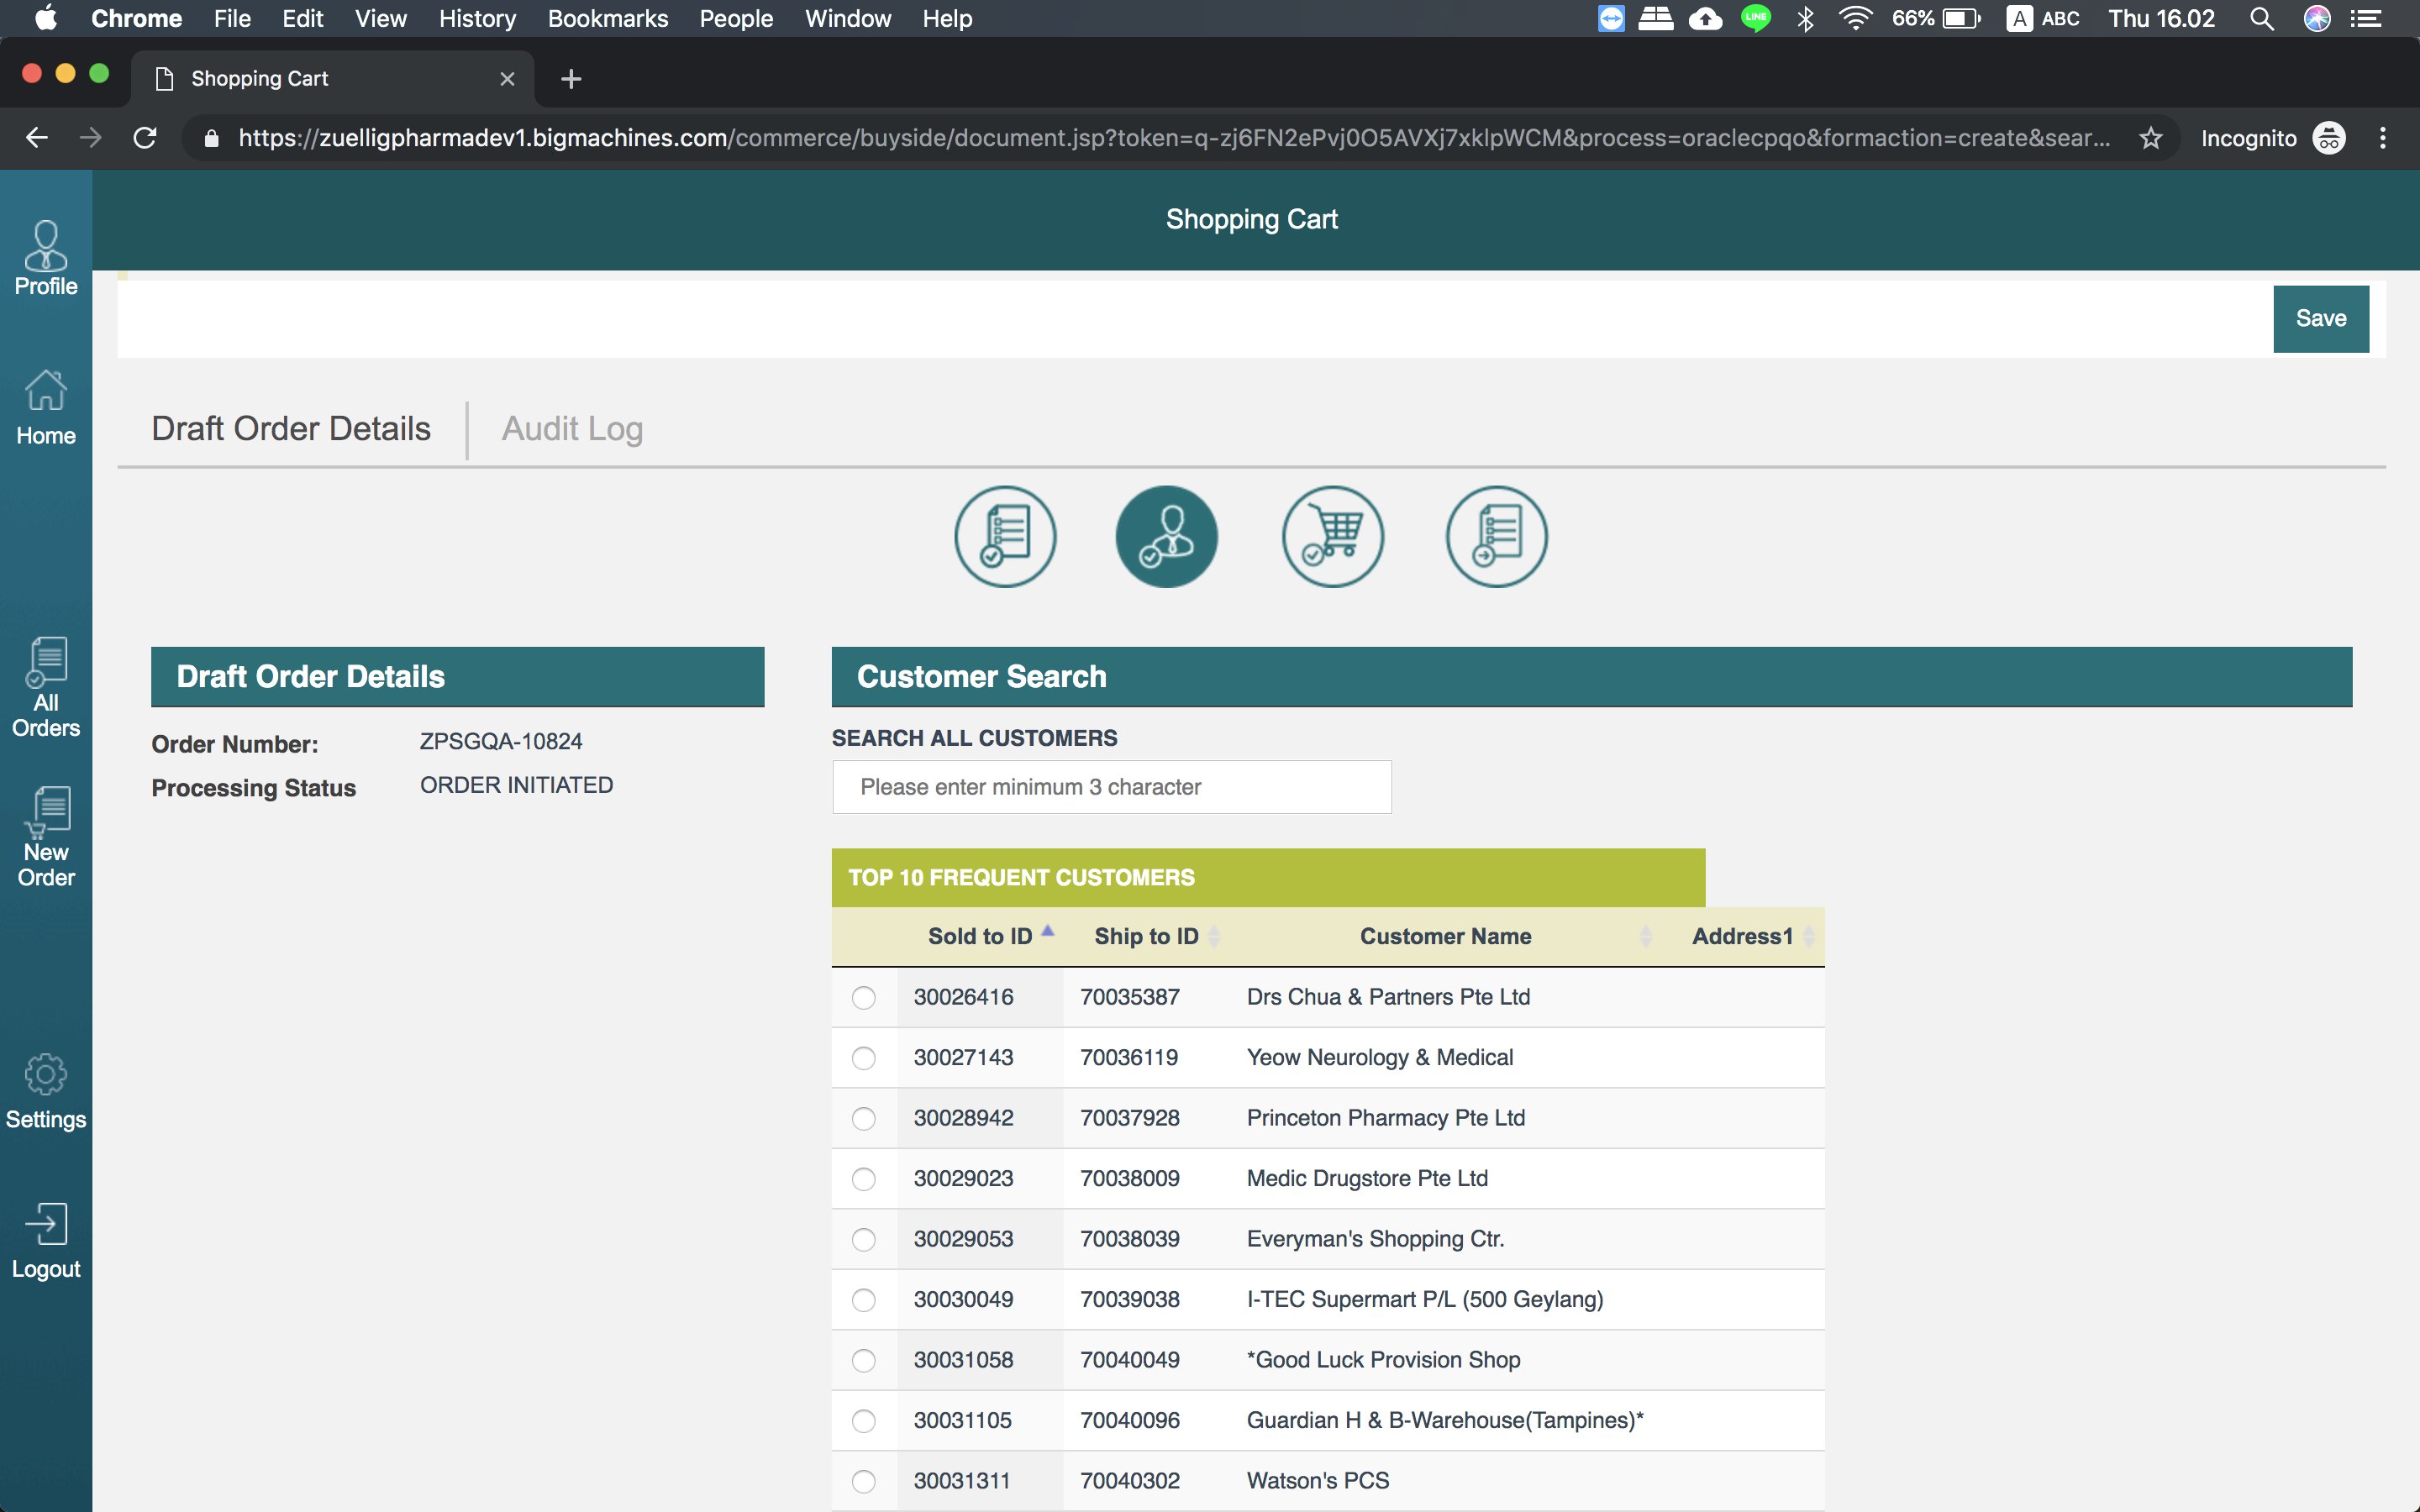Screen dimensions: 2420x1512
Task: Go to the shopping cart step icon
Action: (x=1333, y=537)
